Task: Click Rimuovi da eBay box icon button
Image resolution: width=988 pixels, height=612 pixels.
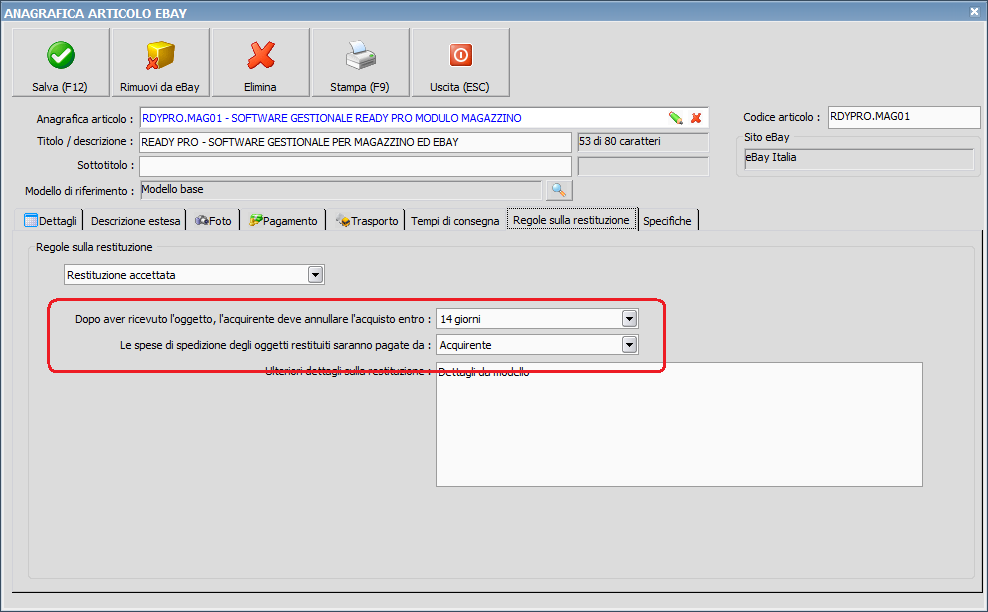Action: (x=160, y=62)
